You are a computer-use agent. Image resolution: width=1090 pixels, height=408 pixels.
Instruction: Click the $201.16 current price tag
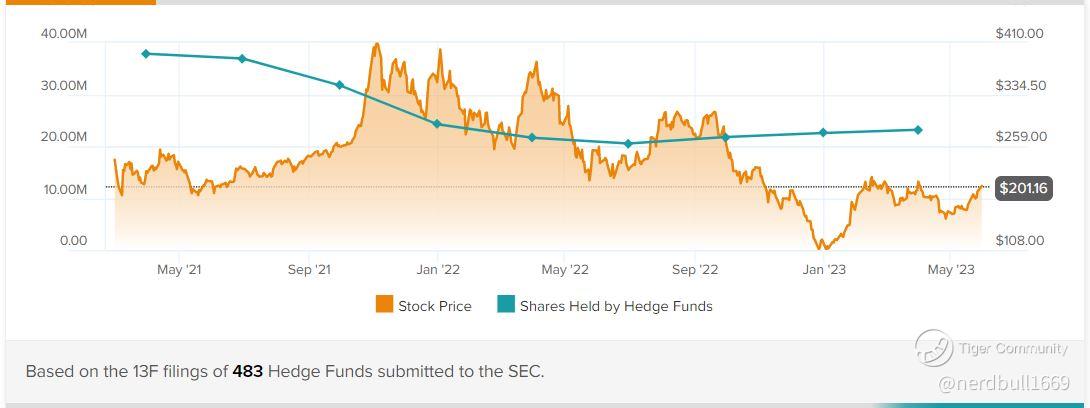click(1023, 188)
